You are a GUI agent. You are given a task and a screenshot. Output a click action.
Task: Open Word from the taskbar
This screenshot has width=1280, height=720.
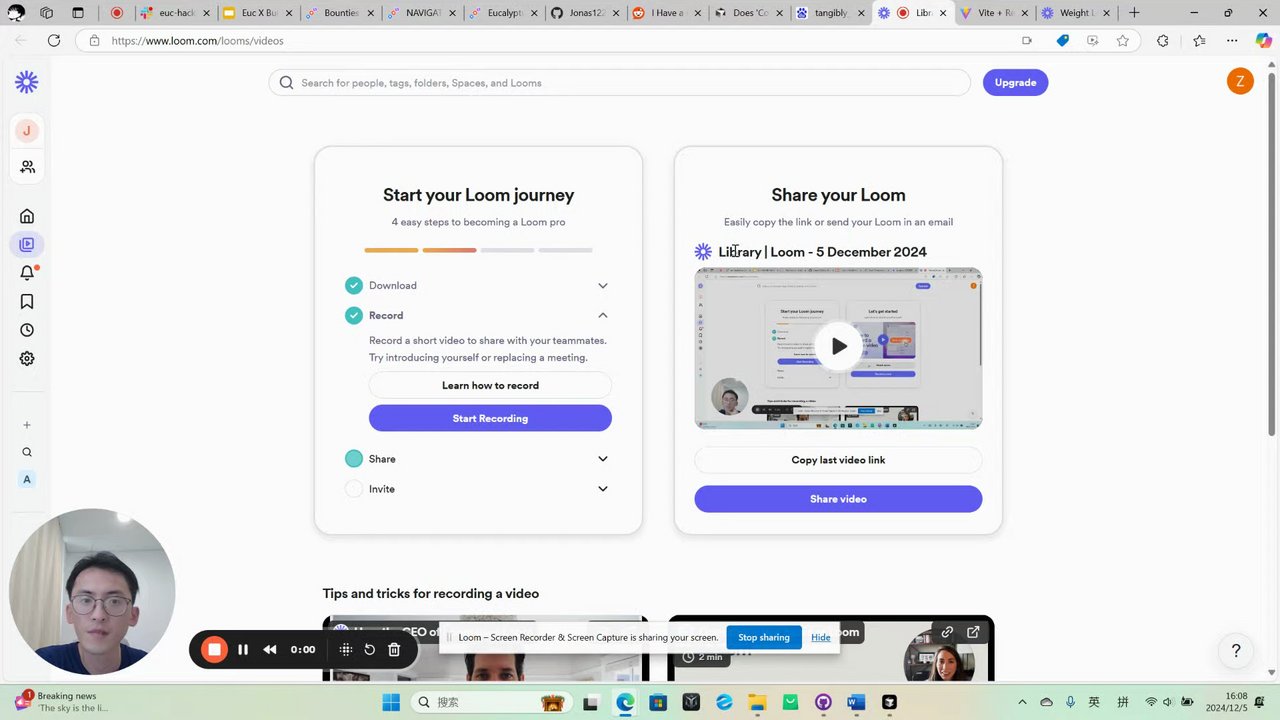click(856, 702)
